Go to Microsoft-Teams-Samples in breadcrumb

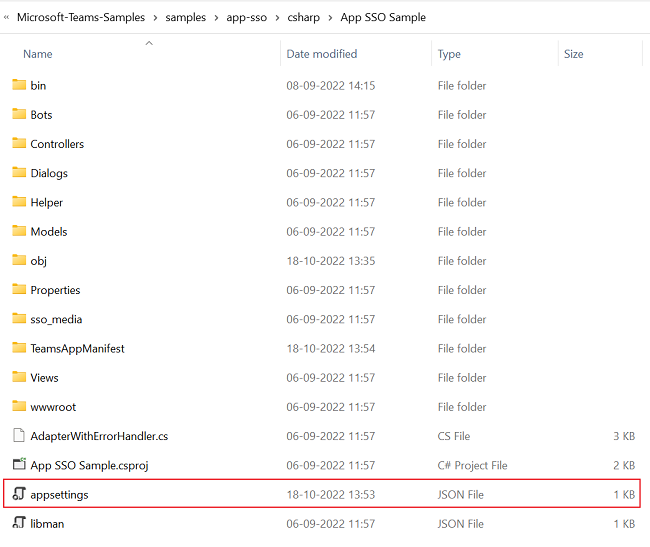pos(81,17)
